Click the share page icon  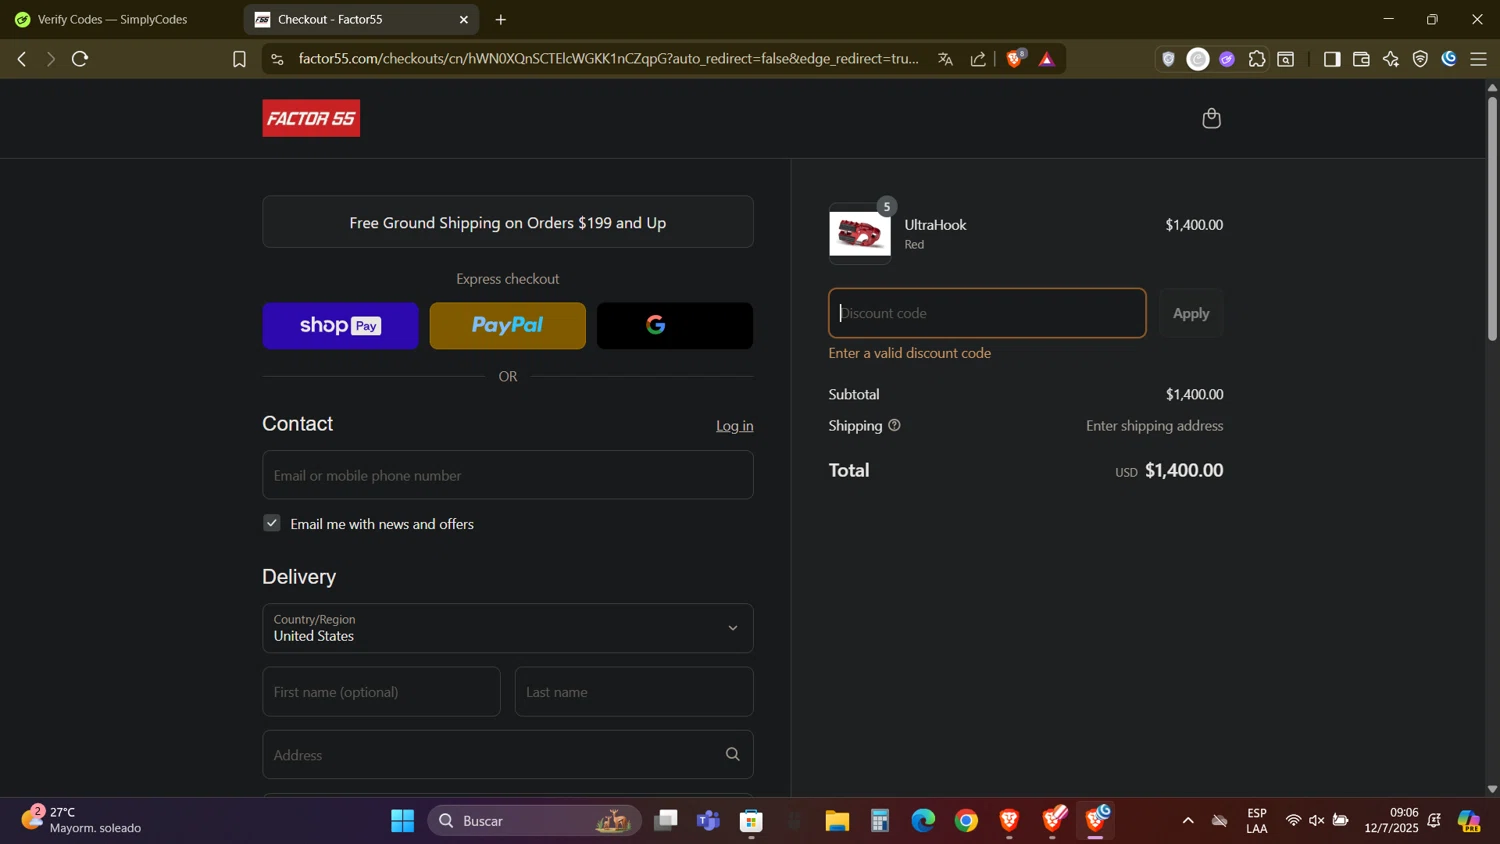tap(978, 59)
